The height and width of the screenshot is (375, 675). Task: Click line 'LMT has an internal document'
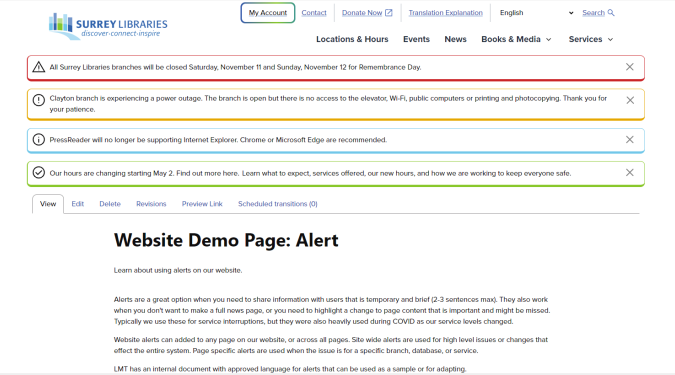click(290, 369)
